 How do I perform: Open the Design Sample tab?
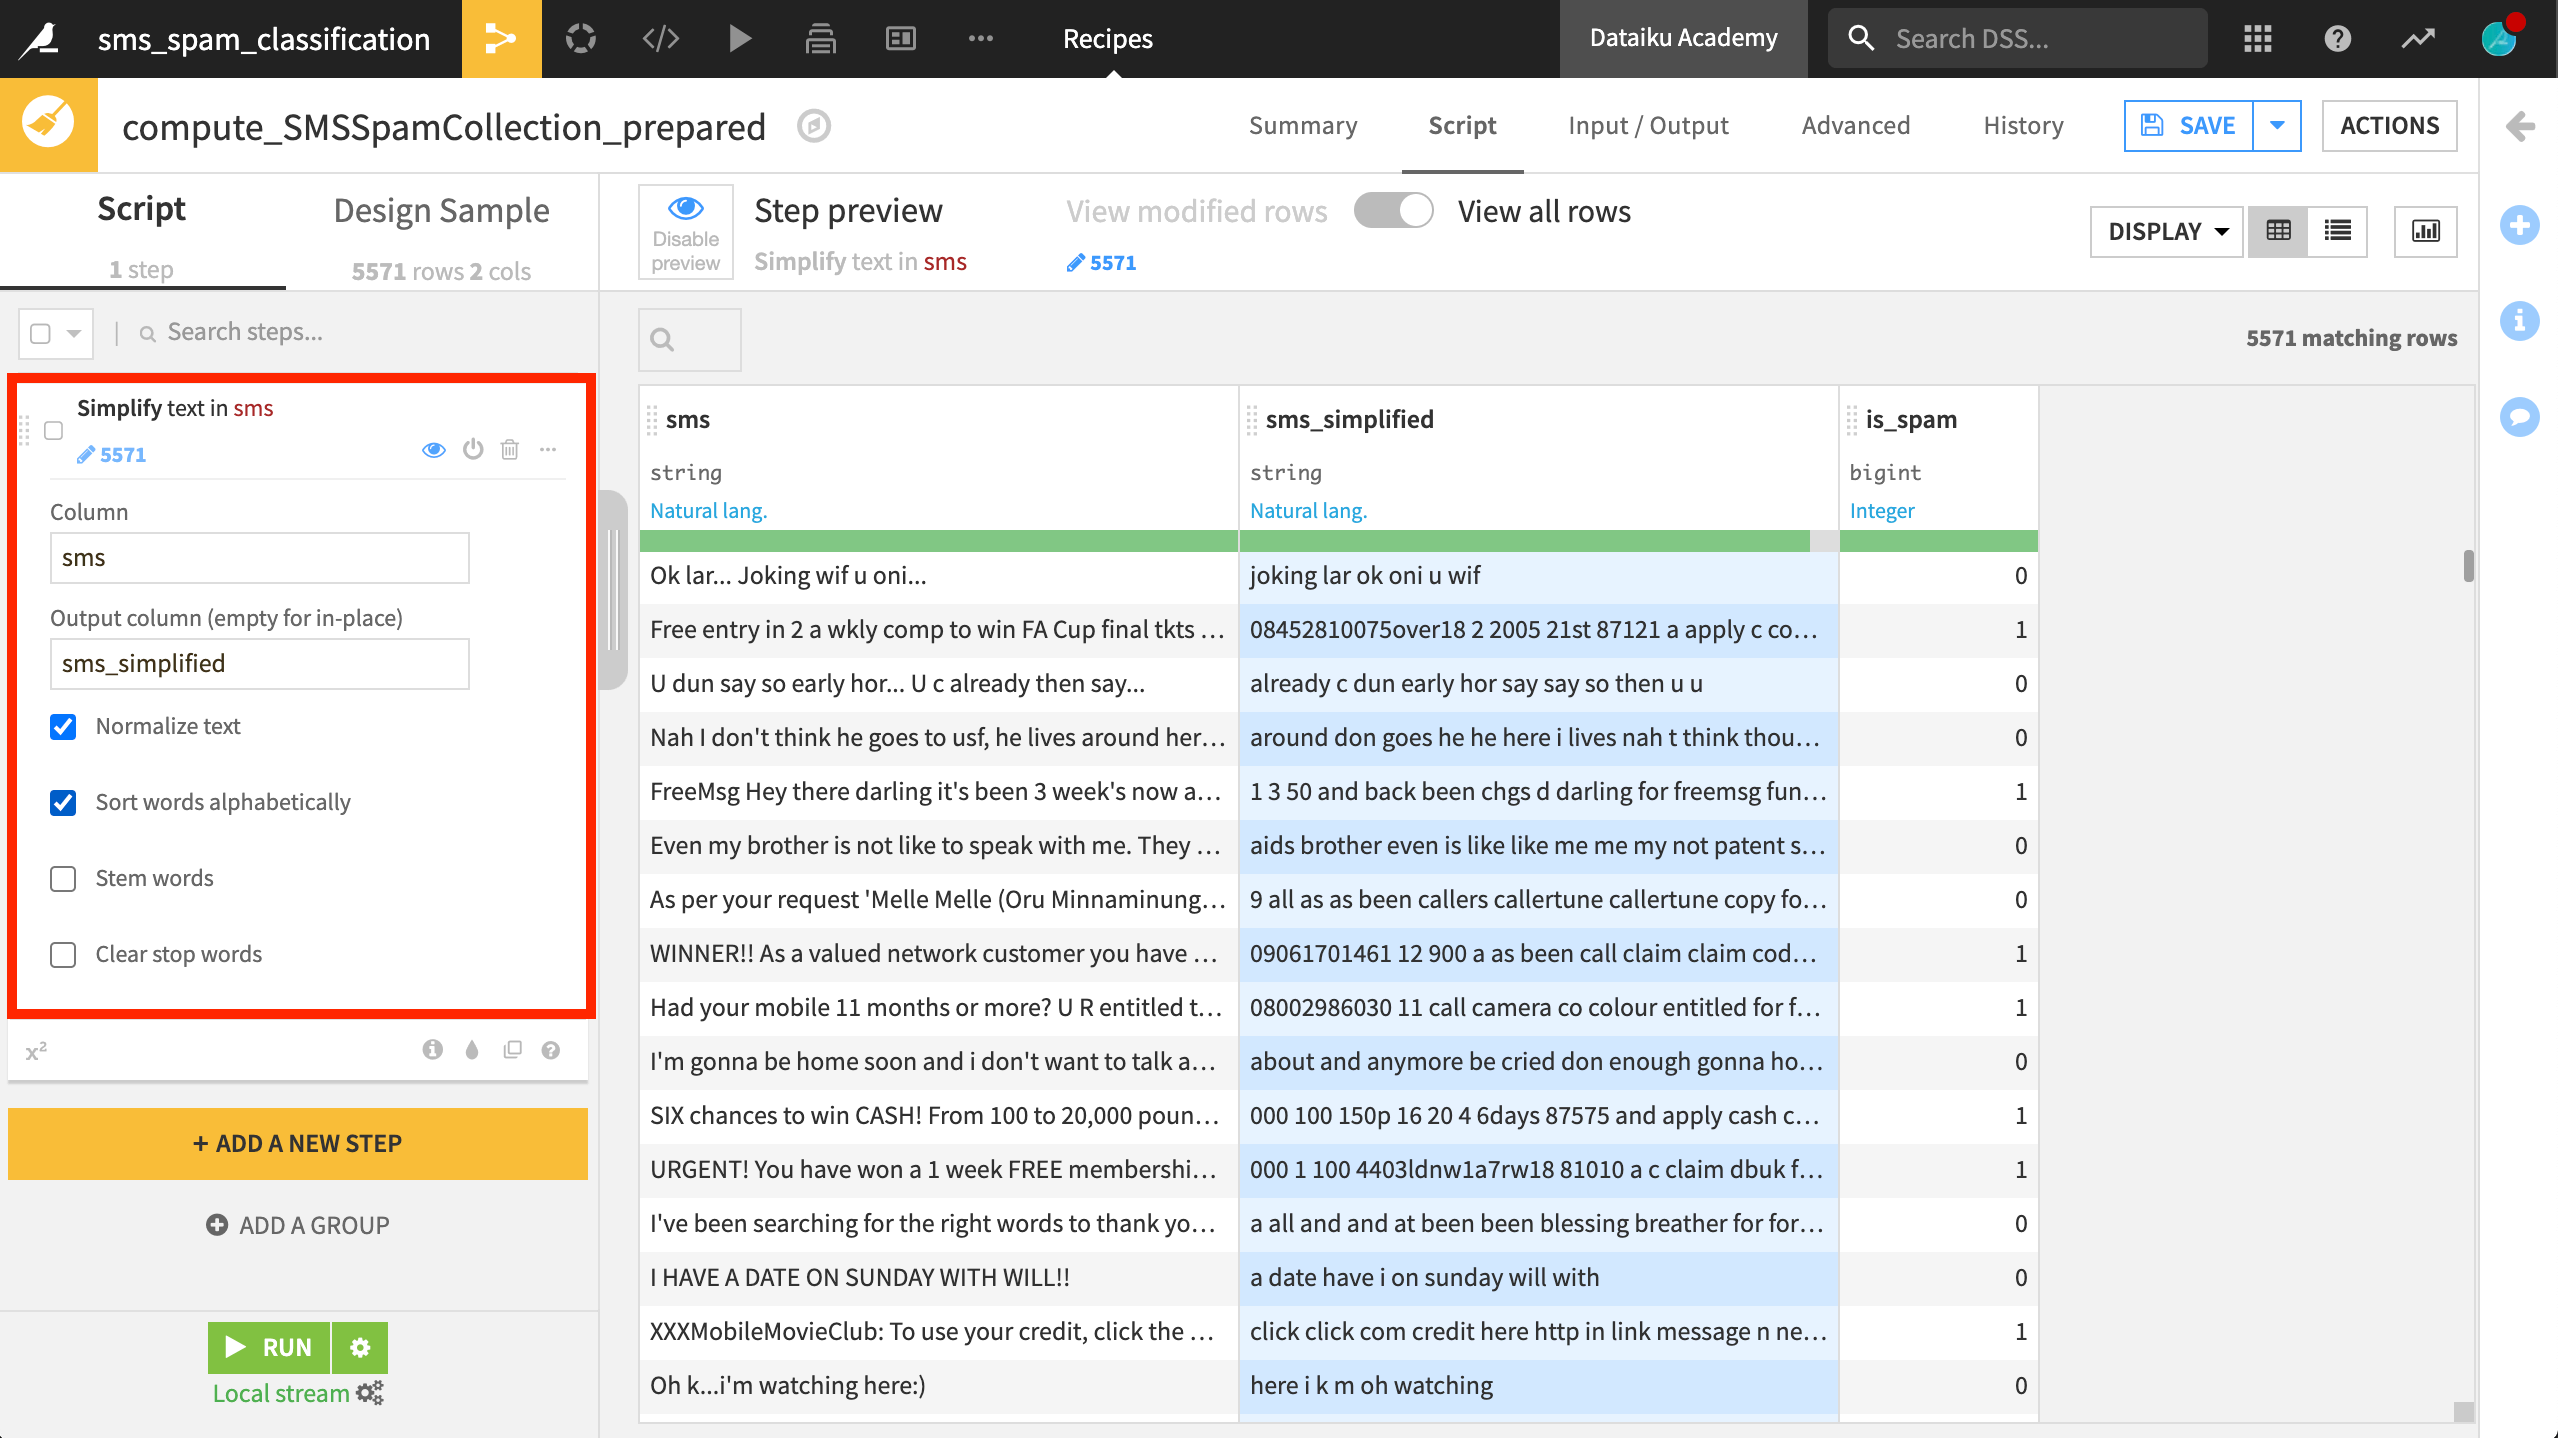click(441, 210)
